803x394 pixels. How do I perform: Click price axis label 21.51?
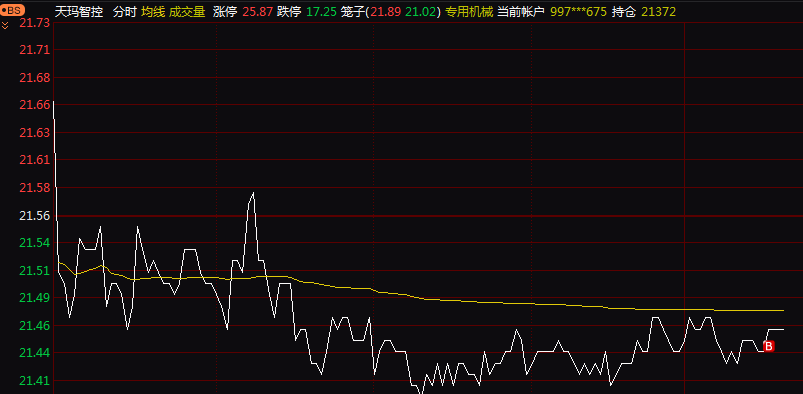[35, 271]
